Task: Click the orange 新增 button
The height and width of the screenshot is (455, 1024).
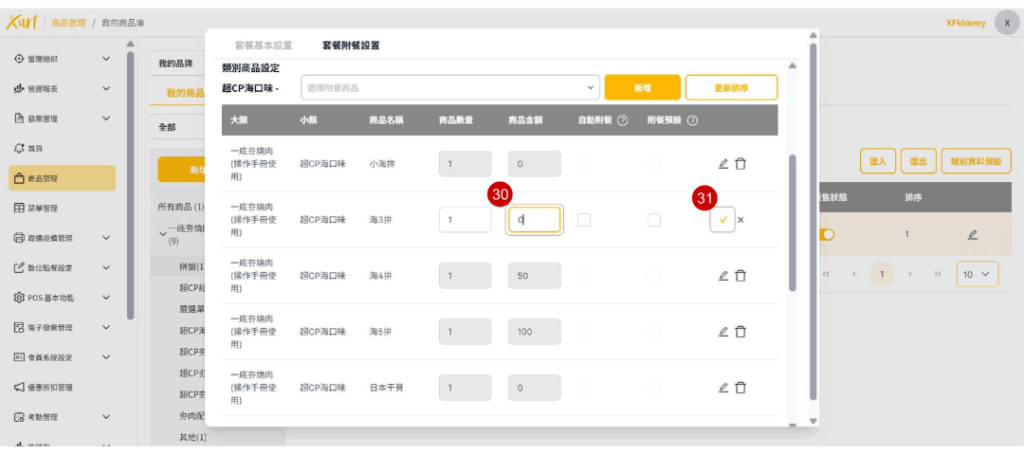Action: (642, 88)
